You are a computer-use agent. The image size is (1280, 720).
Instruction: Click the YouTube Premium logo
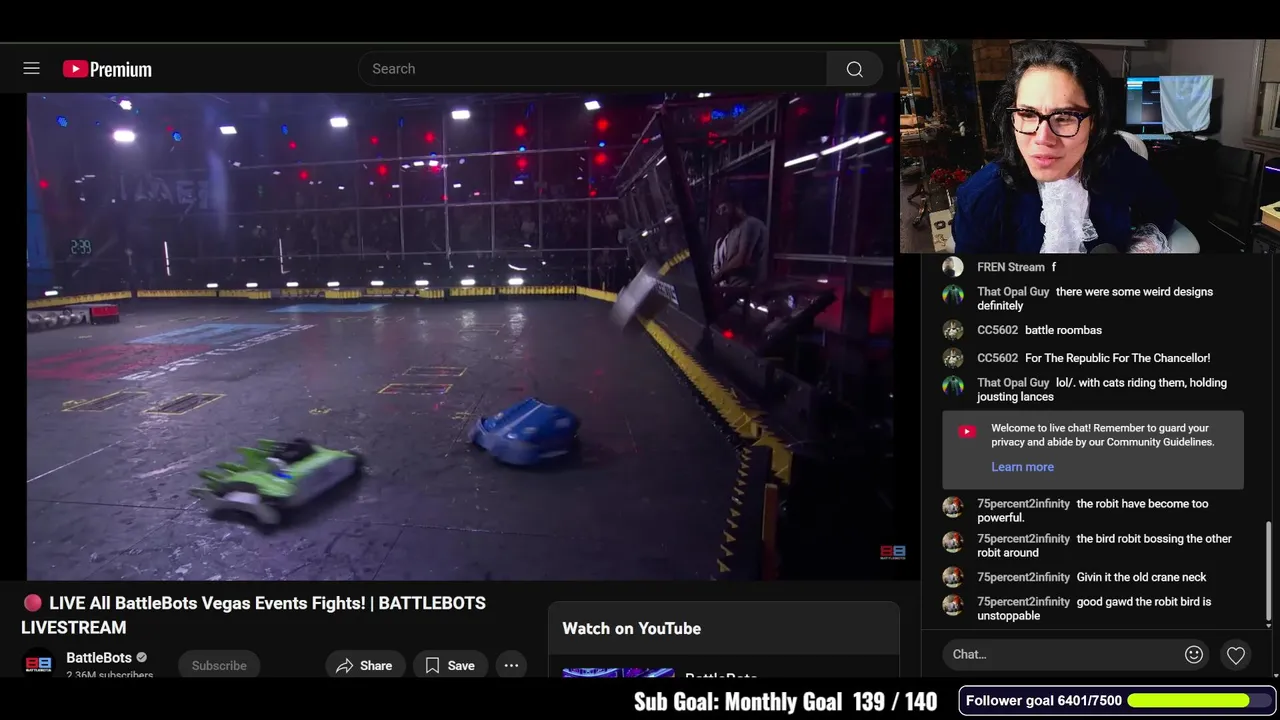click(x=107, y=69)
